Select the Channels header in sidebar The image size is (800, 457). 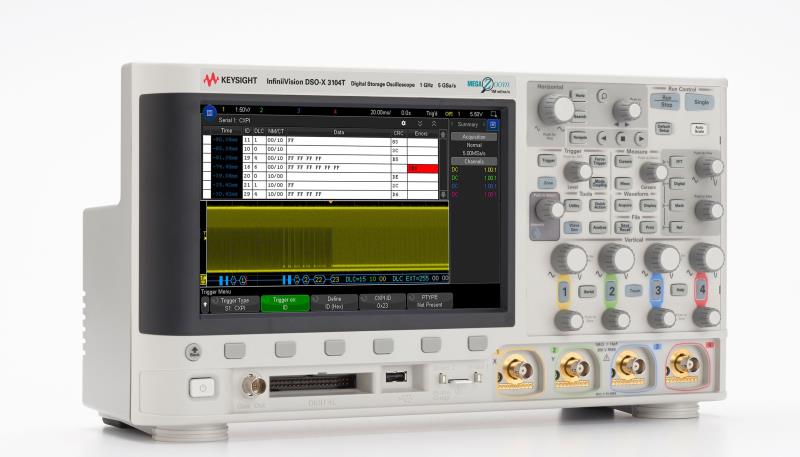tap(474, 161)
